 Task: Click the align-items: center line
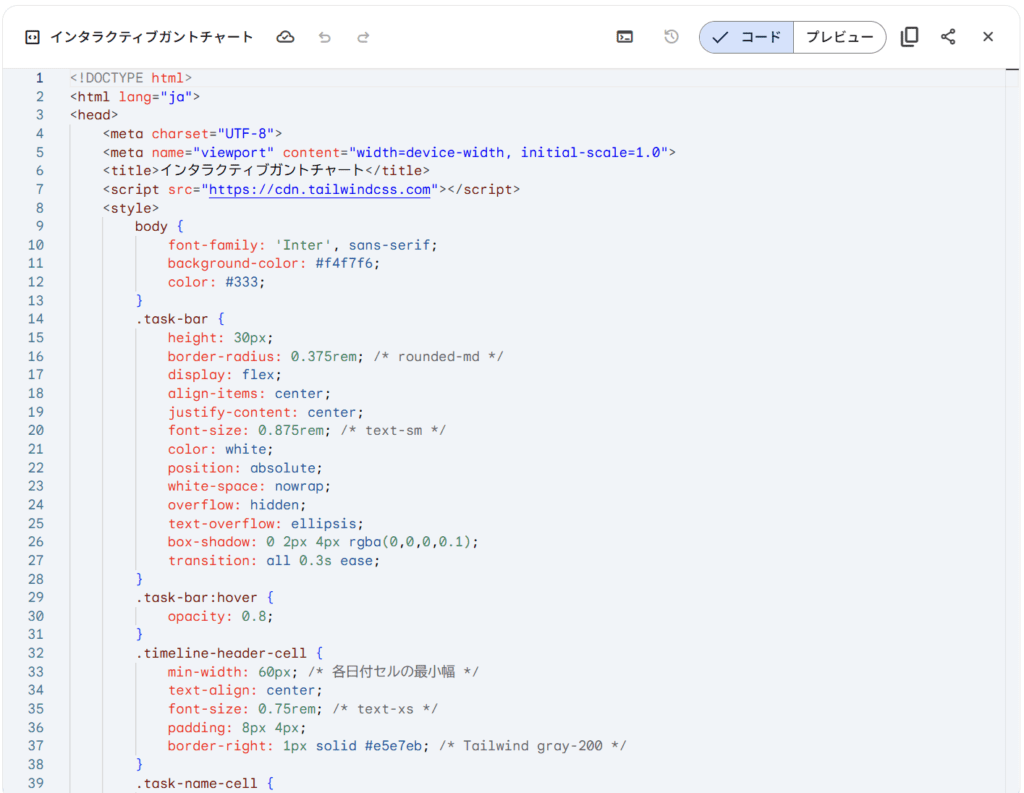[x=249, y=393]
